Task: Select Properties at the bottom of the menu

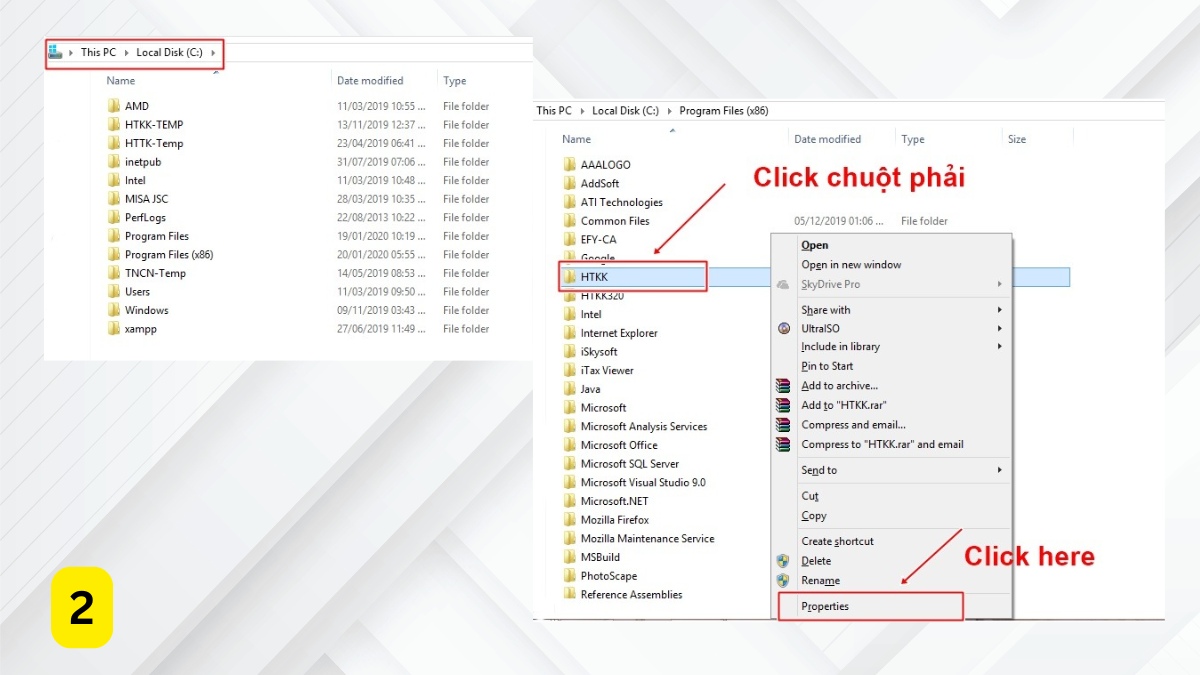Action: pyautogui.click(x=825, y=606)
